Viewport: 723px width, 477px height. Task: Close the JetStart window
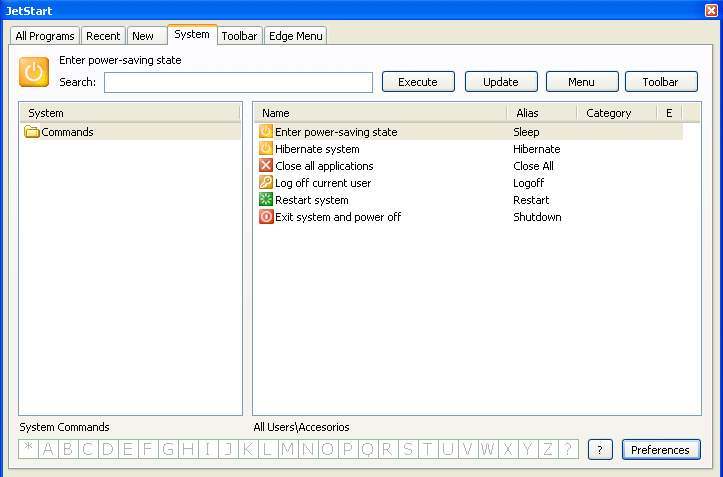tap(711, 10)
